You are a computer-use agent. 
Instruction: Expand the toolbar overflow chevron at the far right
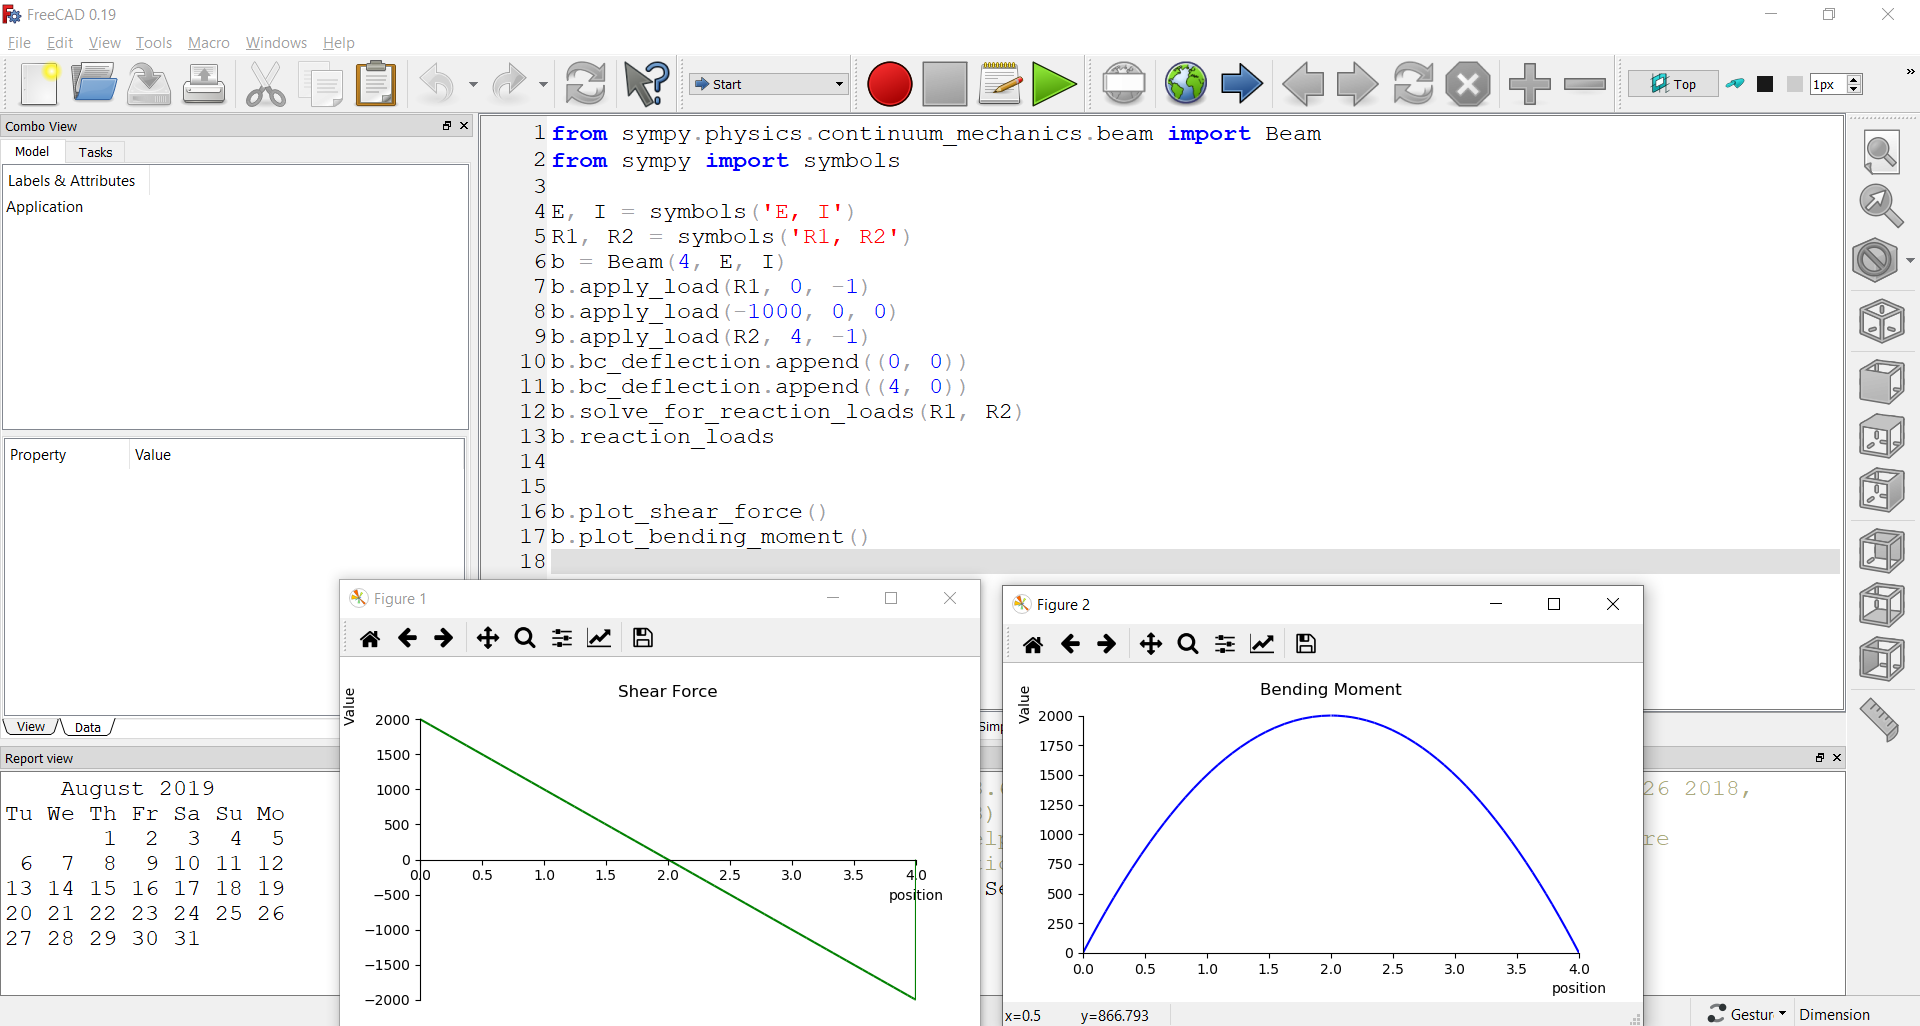1910,71
